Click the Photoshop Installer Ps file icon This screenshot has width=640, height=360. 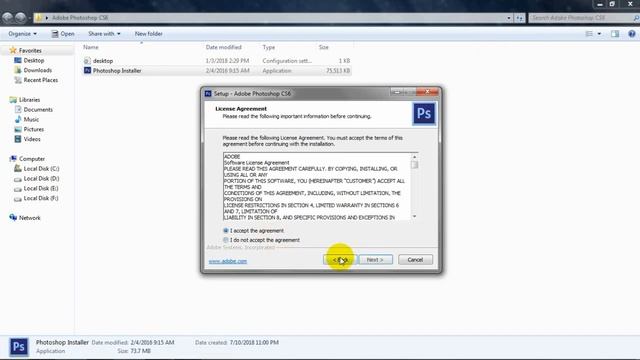[87, 71]
